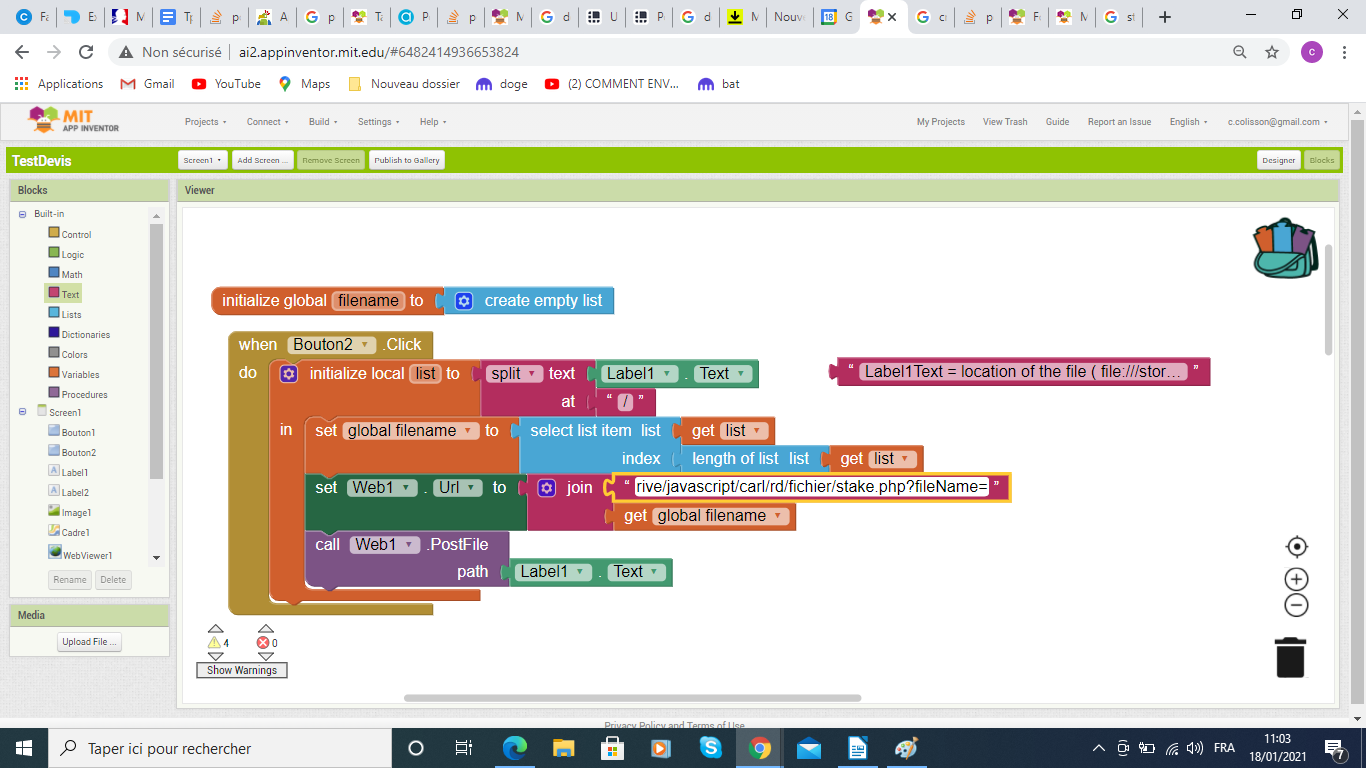Switch to Designer view
Image resolution: width=1366 pixels, height=768 pixels.
point(1278,160)
